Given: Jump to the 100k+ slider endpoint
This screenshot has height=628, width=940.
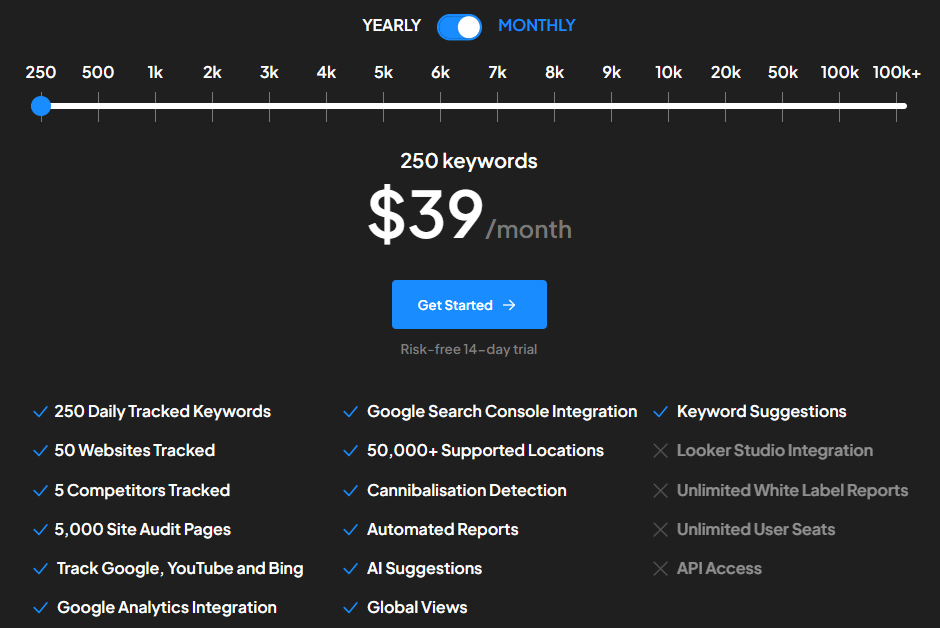Looking at the screenshot, I should click(x=897, y=106).
